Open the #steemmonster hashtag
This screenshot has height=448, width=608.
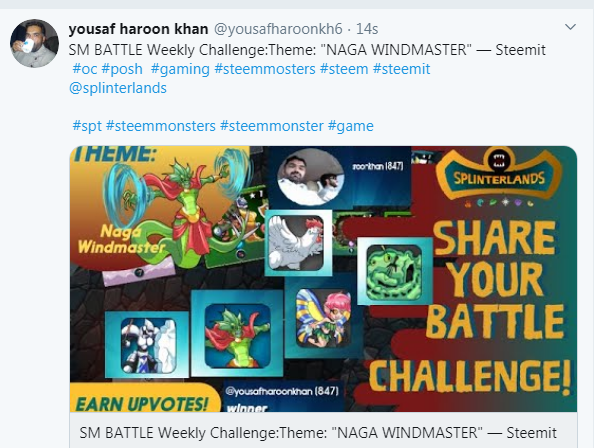[271, 126]
